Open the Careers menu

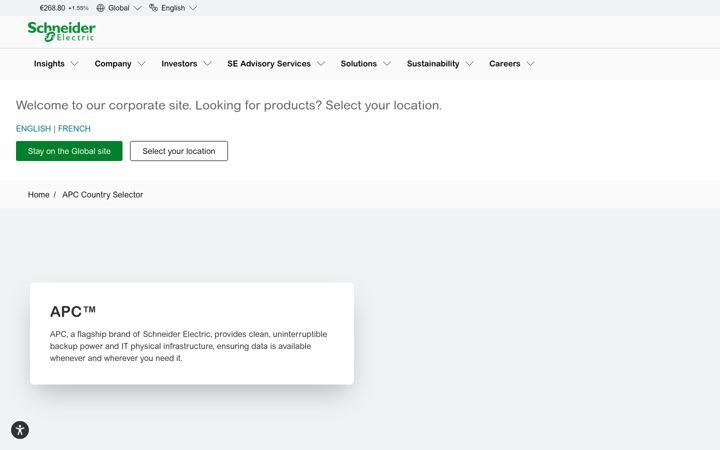pyautogui.click(x=505, y=64)
